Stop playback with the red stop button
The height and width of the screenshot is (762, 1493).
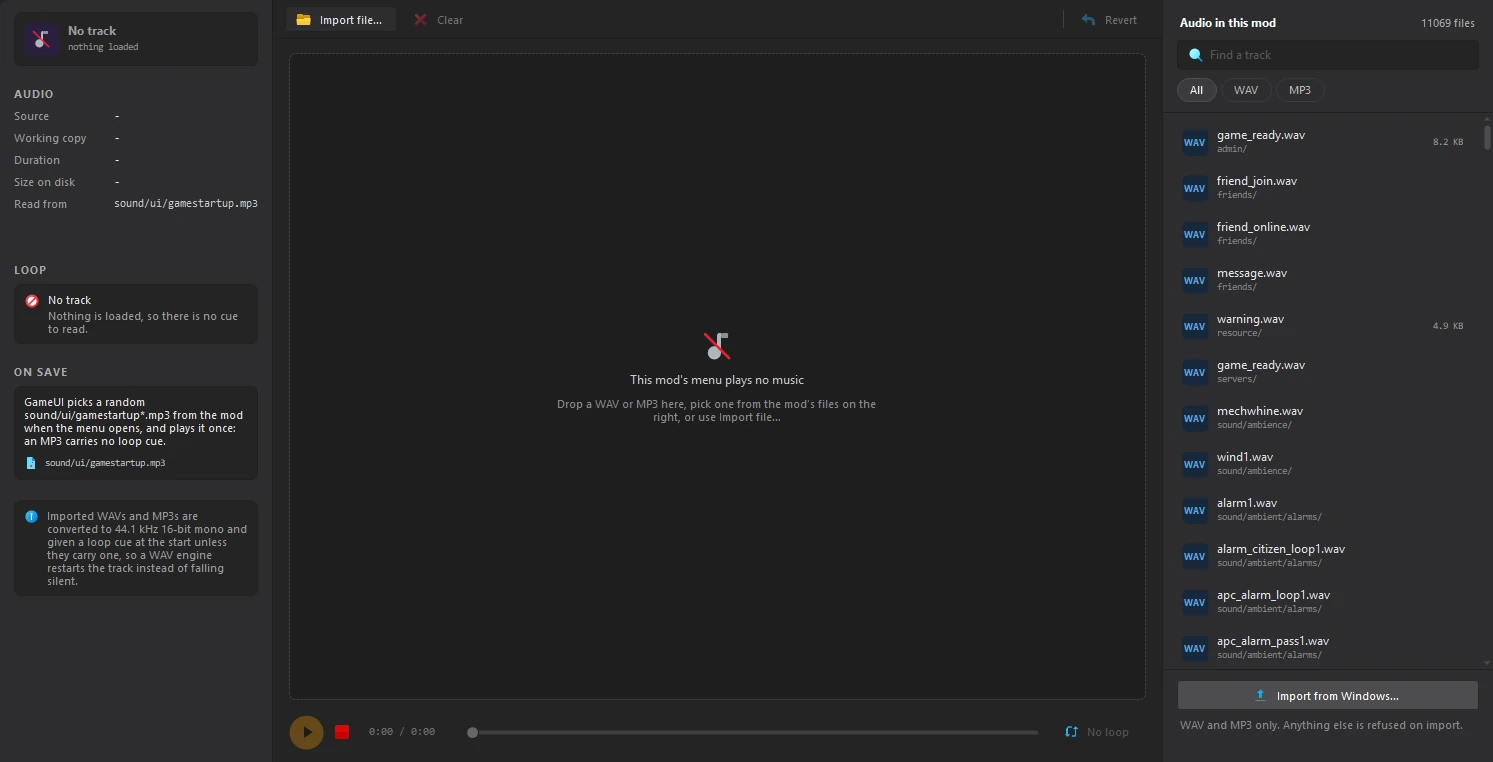(342, 732)
